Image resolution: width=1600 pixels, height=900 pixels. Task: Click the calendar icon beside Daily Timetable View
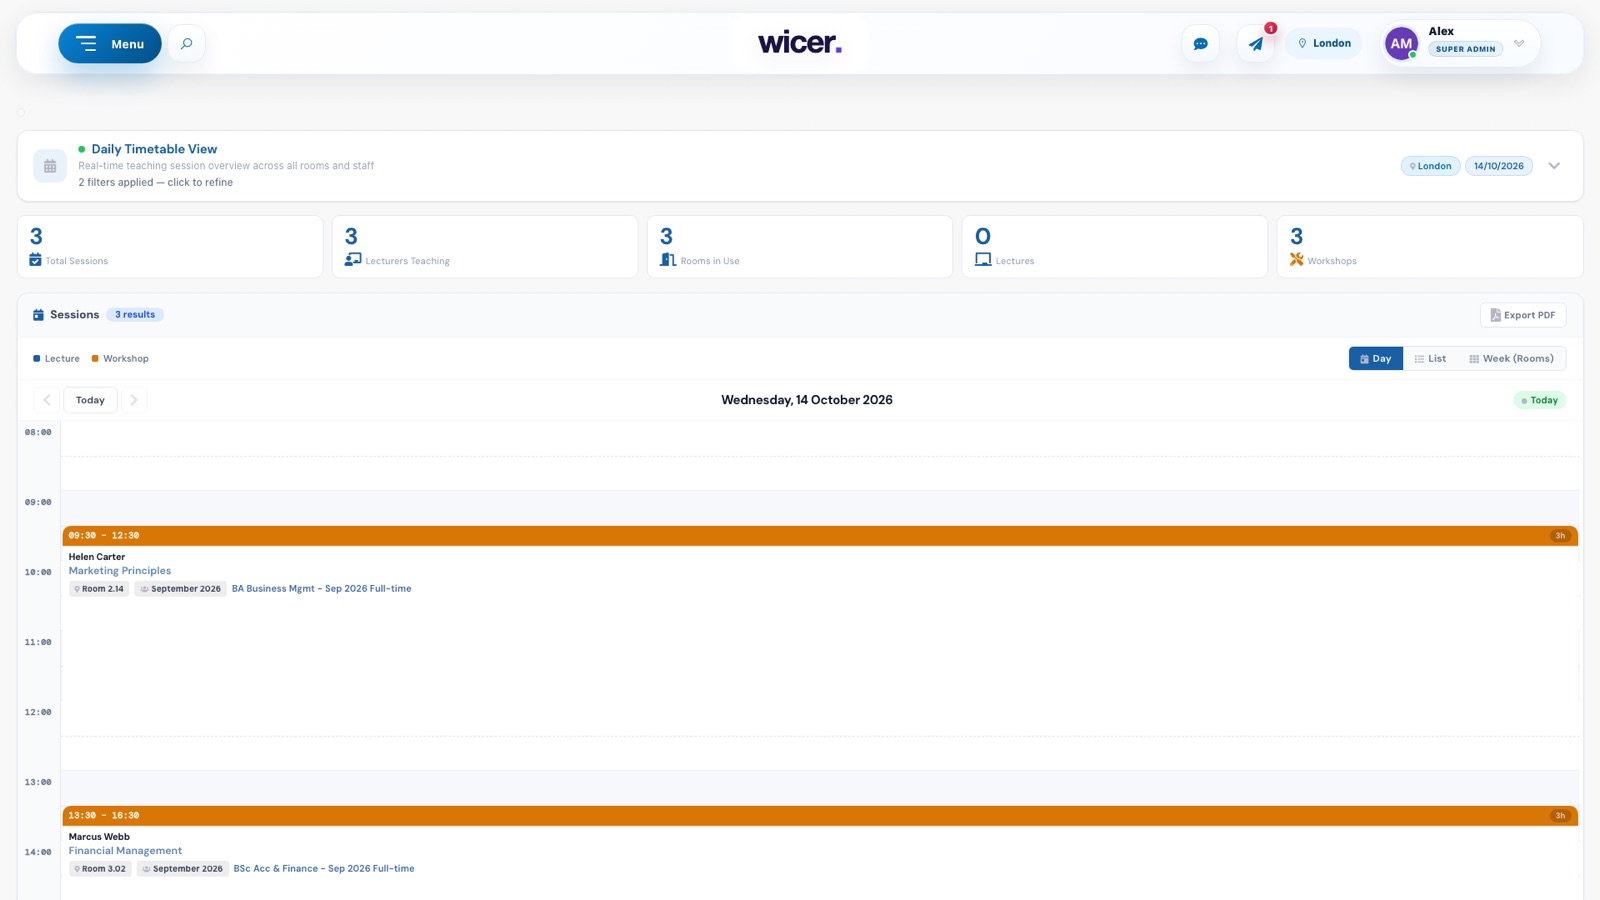pyautogui.click(x=50, y=166)
